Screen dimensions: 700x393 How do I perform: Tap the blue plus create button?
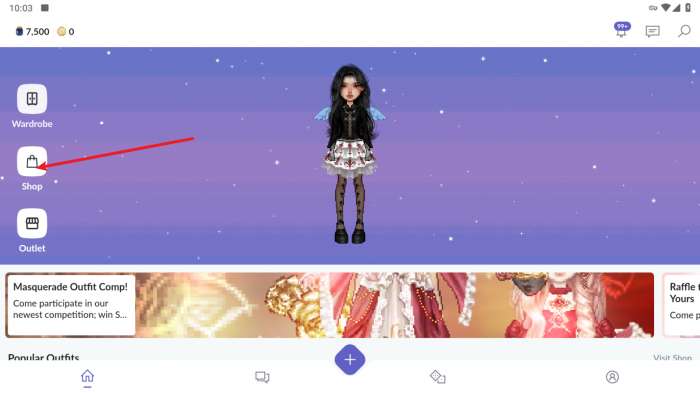[x=350, y=360]
